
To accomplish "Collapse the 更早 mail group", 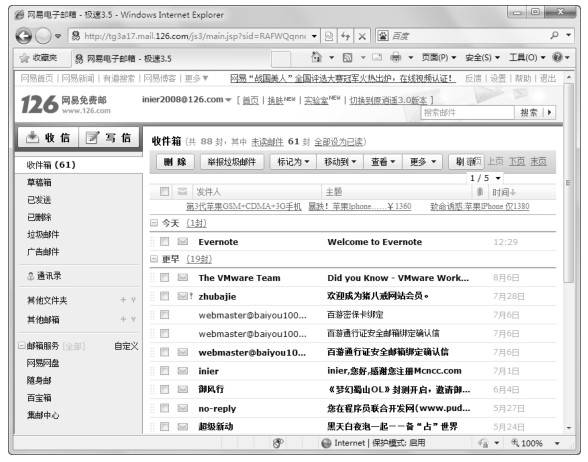I will coord(153,259).
